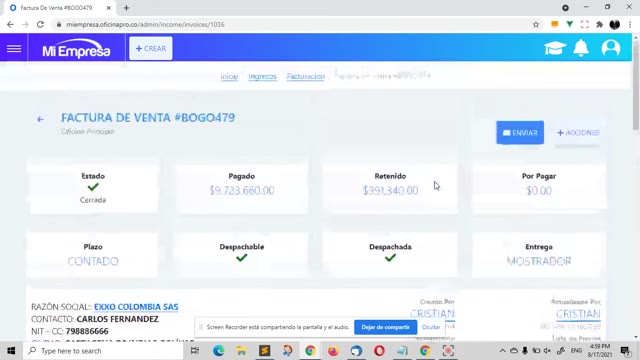Open the hamburger navigation menu
Image resolution: width=640 pixels, height=360 pixels.
point(14,49)
